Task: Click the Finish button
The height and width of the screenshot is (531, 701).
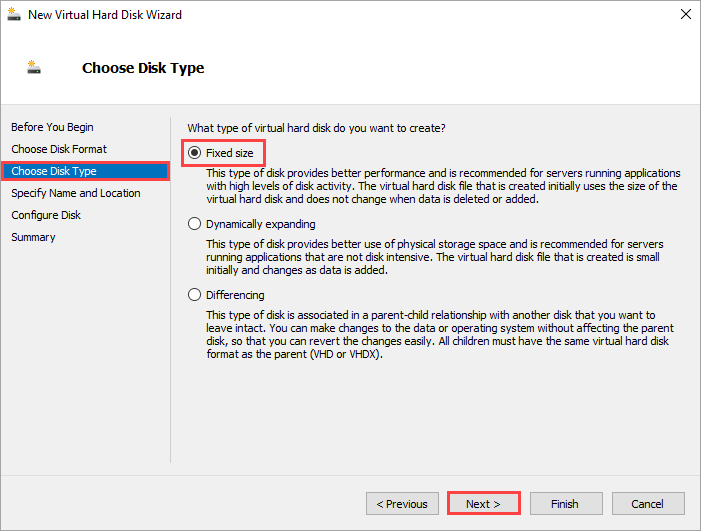Action: [x=566, y=504]
